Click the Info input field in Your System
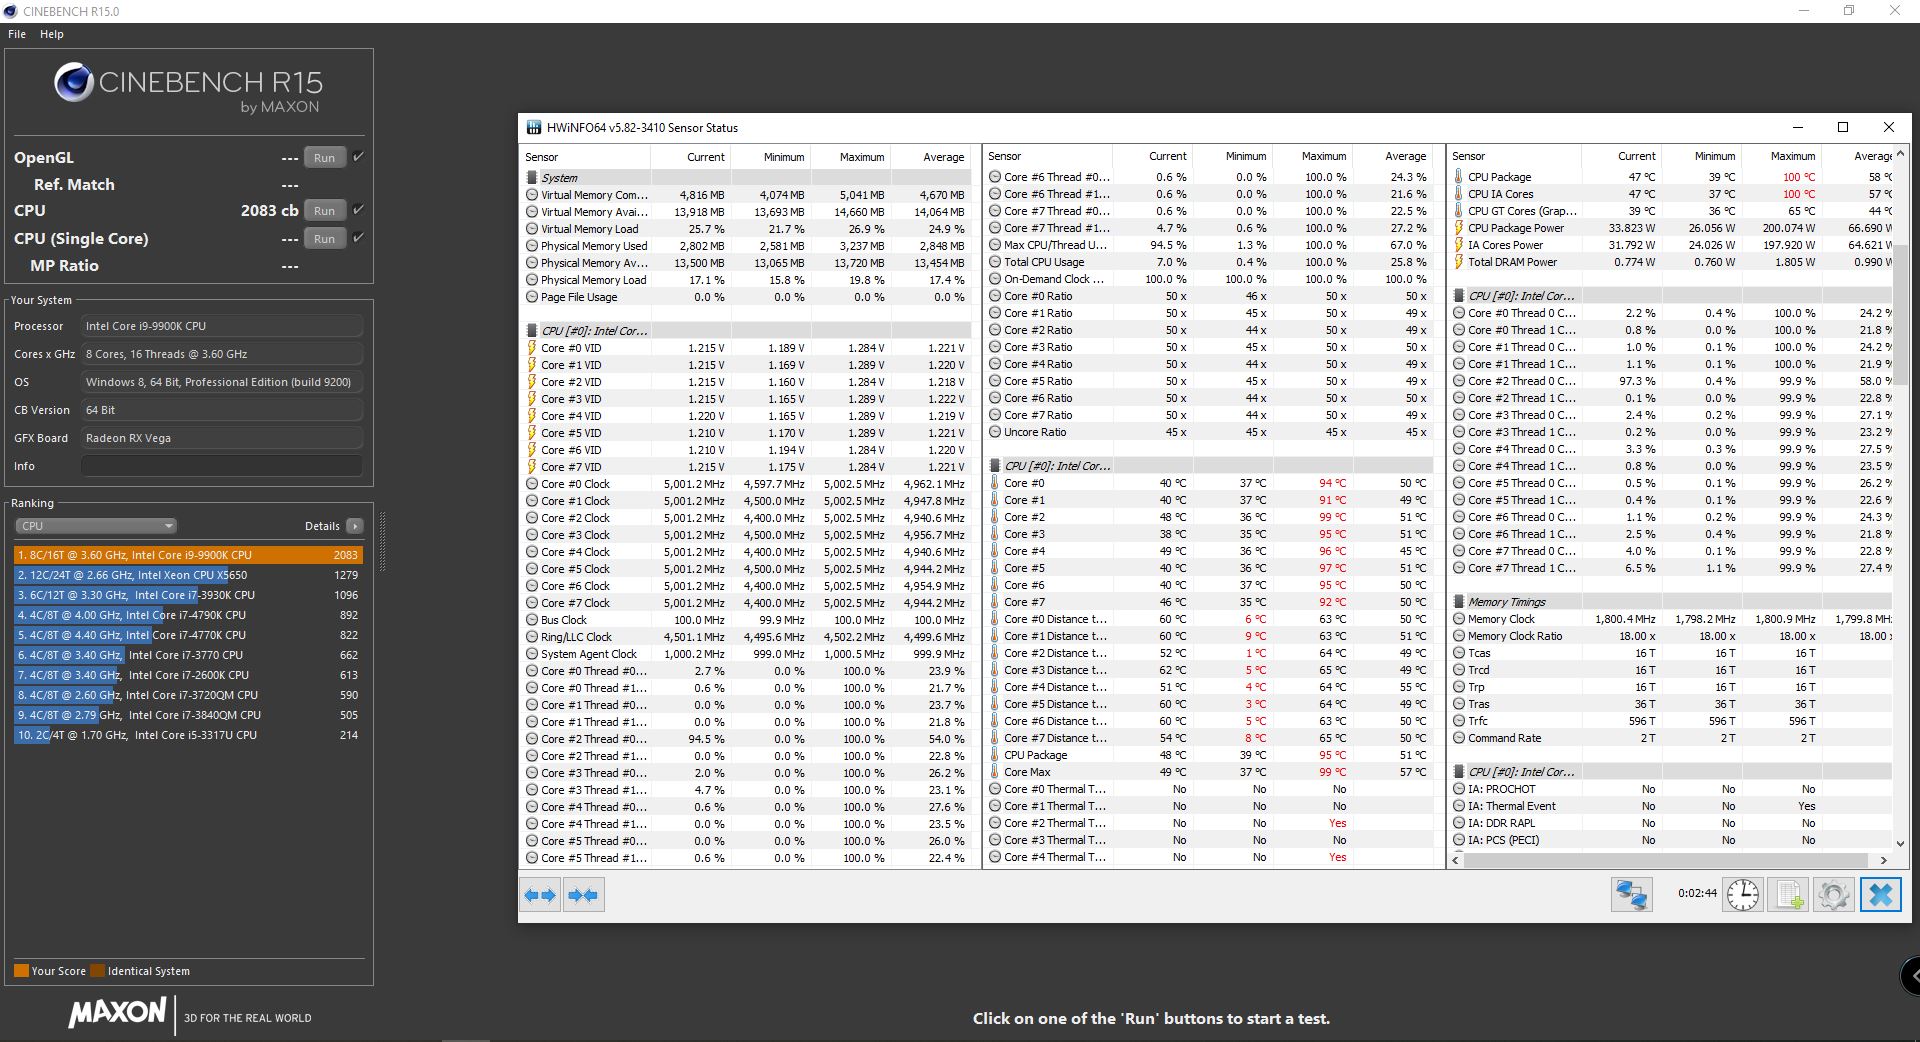This screenshot has height=1042, width=1920. pos(222,466)
